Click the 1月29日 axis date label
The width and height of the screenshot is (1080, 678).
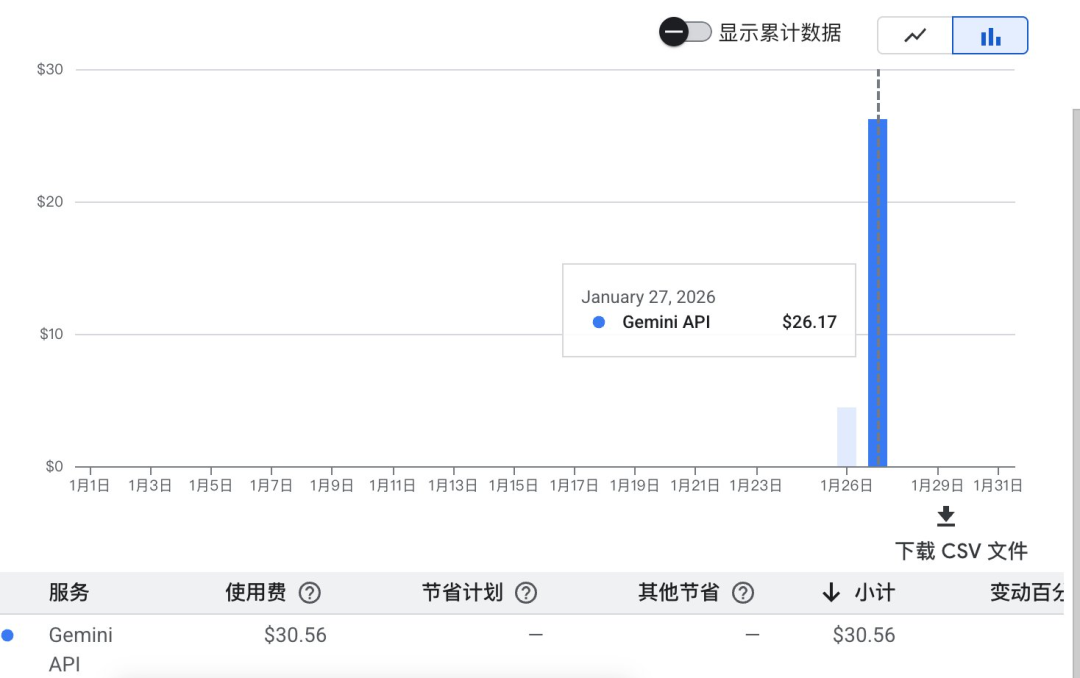(x=937, y=486)
